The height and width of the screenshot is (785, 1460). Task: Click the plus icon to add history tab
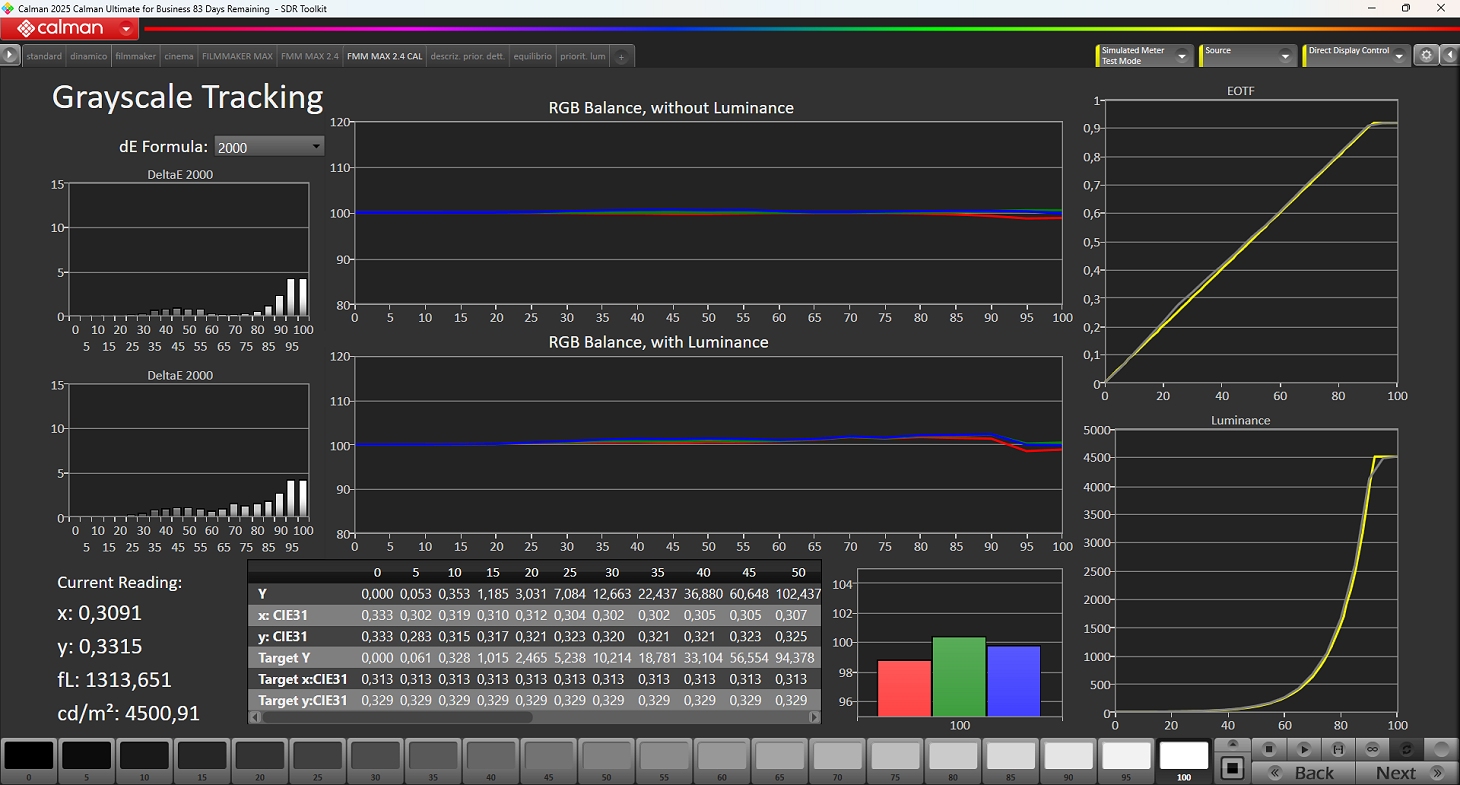tap(621, 57)
